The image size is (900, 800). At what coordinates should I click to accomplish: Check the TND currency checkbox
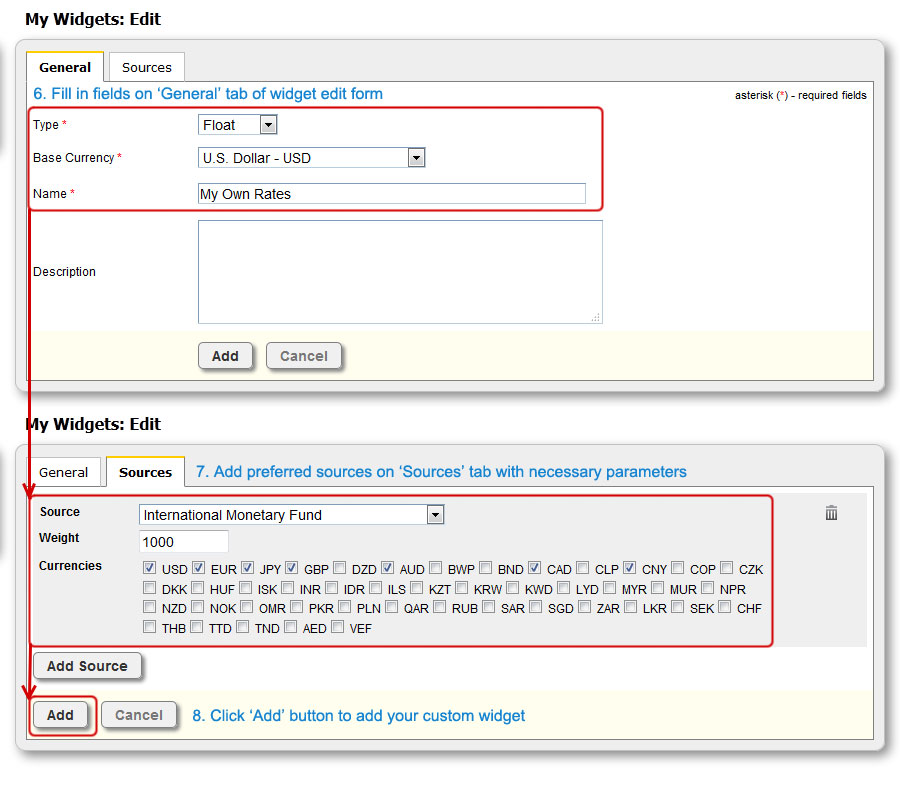243,627
